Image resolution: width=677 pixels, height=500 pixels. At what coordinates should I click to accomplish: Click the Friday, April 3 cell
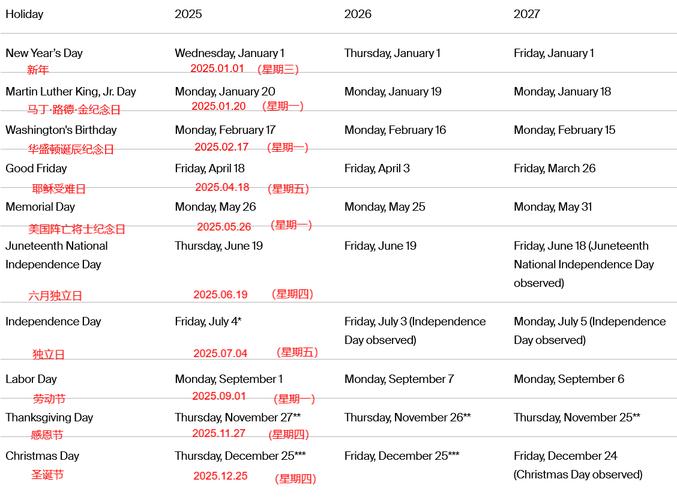click(x=377, y=168)
